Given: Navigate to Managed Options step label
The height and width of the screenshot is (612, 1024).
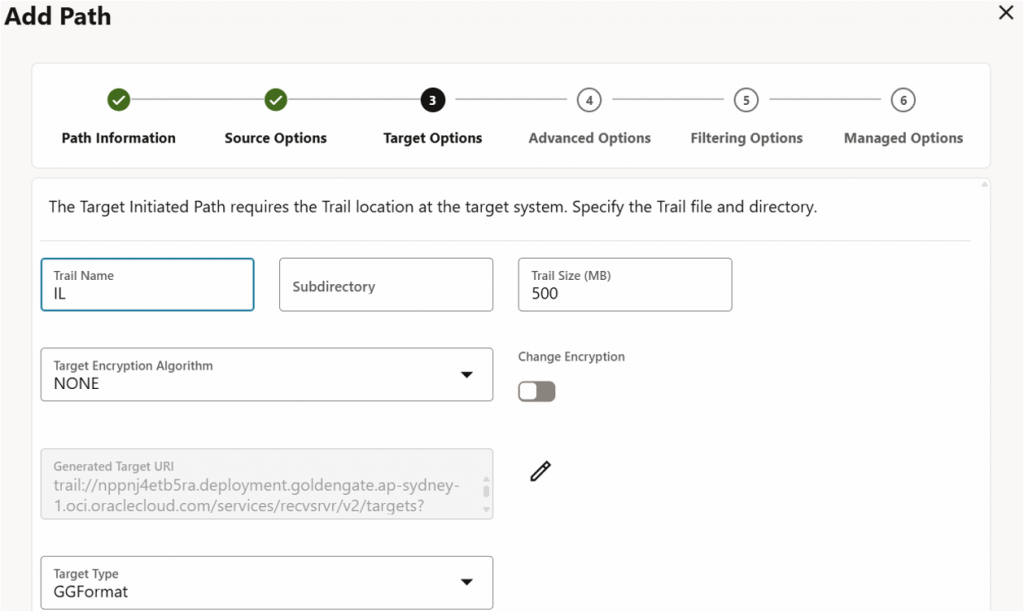Looking at the screenshot, I should [x=903, y=138].
